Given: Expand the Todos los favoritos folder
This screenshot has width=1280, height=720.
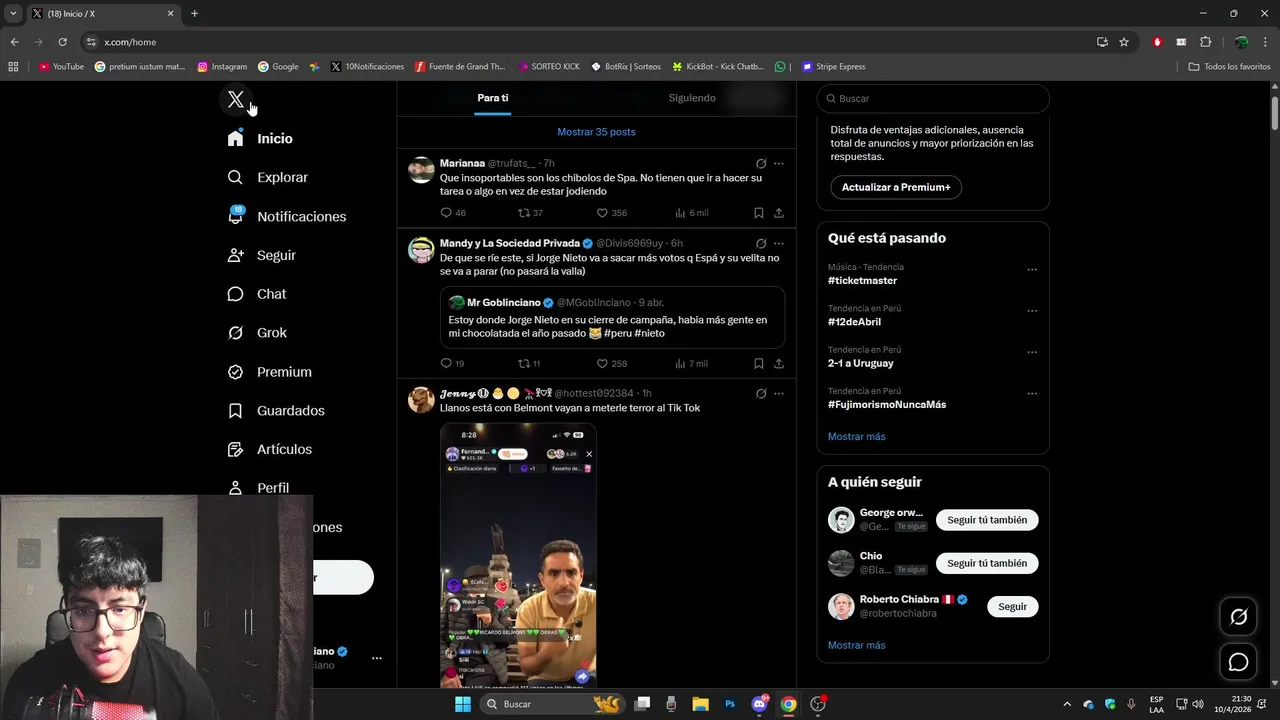Looking at the screenshot, I should pyautogui.click(x=1229, y=67).
